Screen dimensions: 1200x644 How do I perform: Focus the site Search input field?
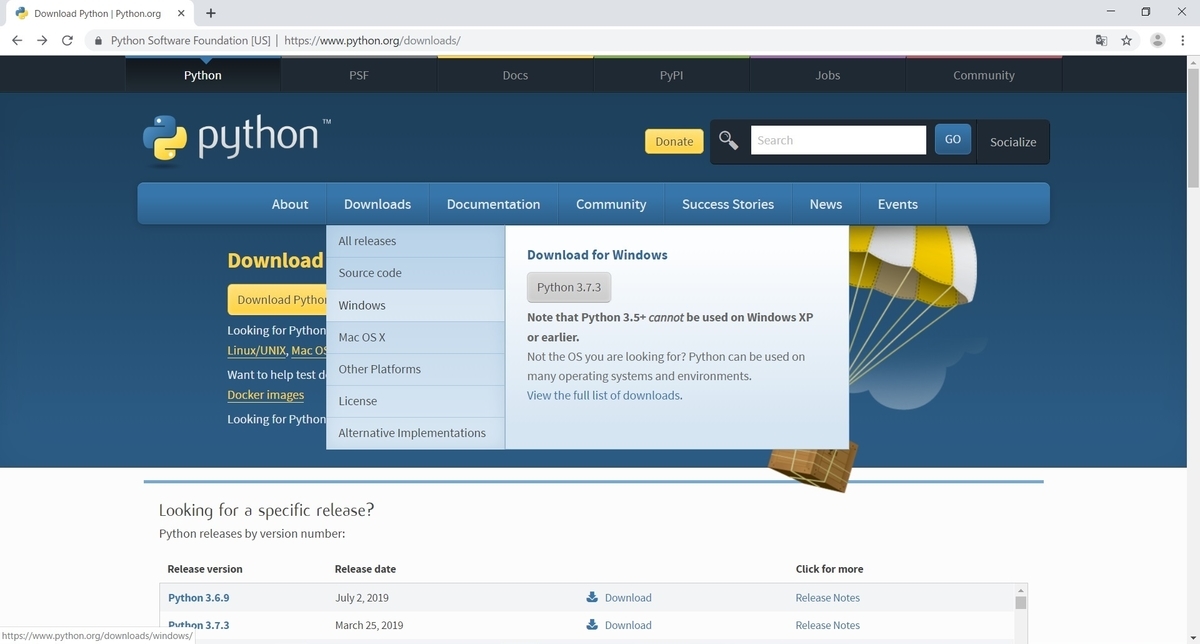pos(838,140)
